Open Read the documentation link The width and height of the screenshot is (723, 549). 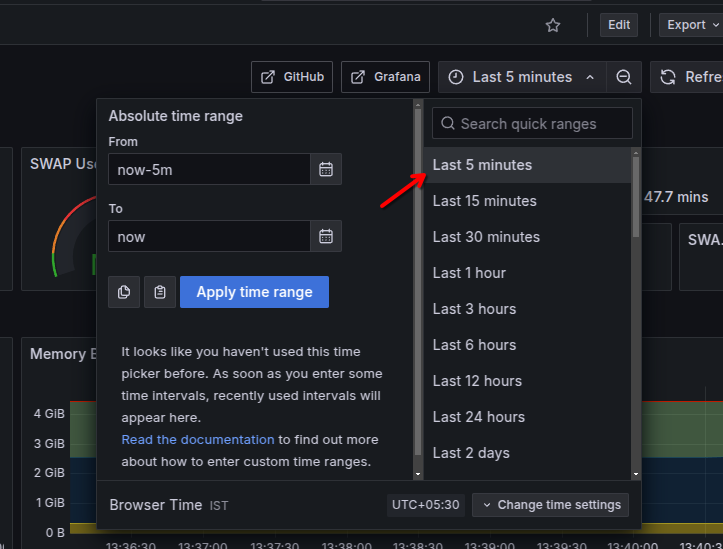[198, 440]
